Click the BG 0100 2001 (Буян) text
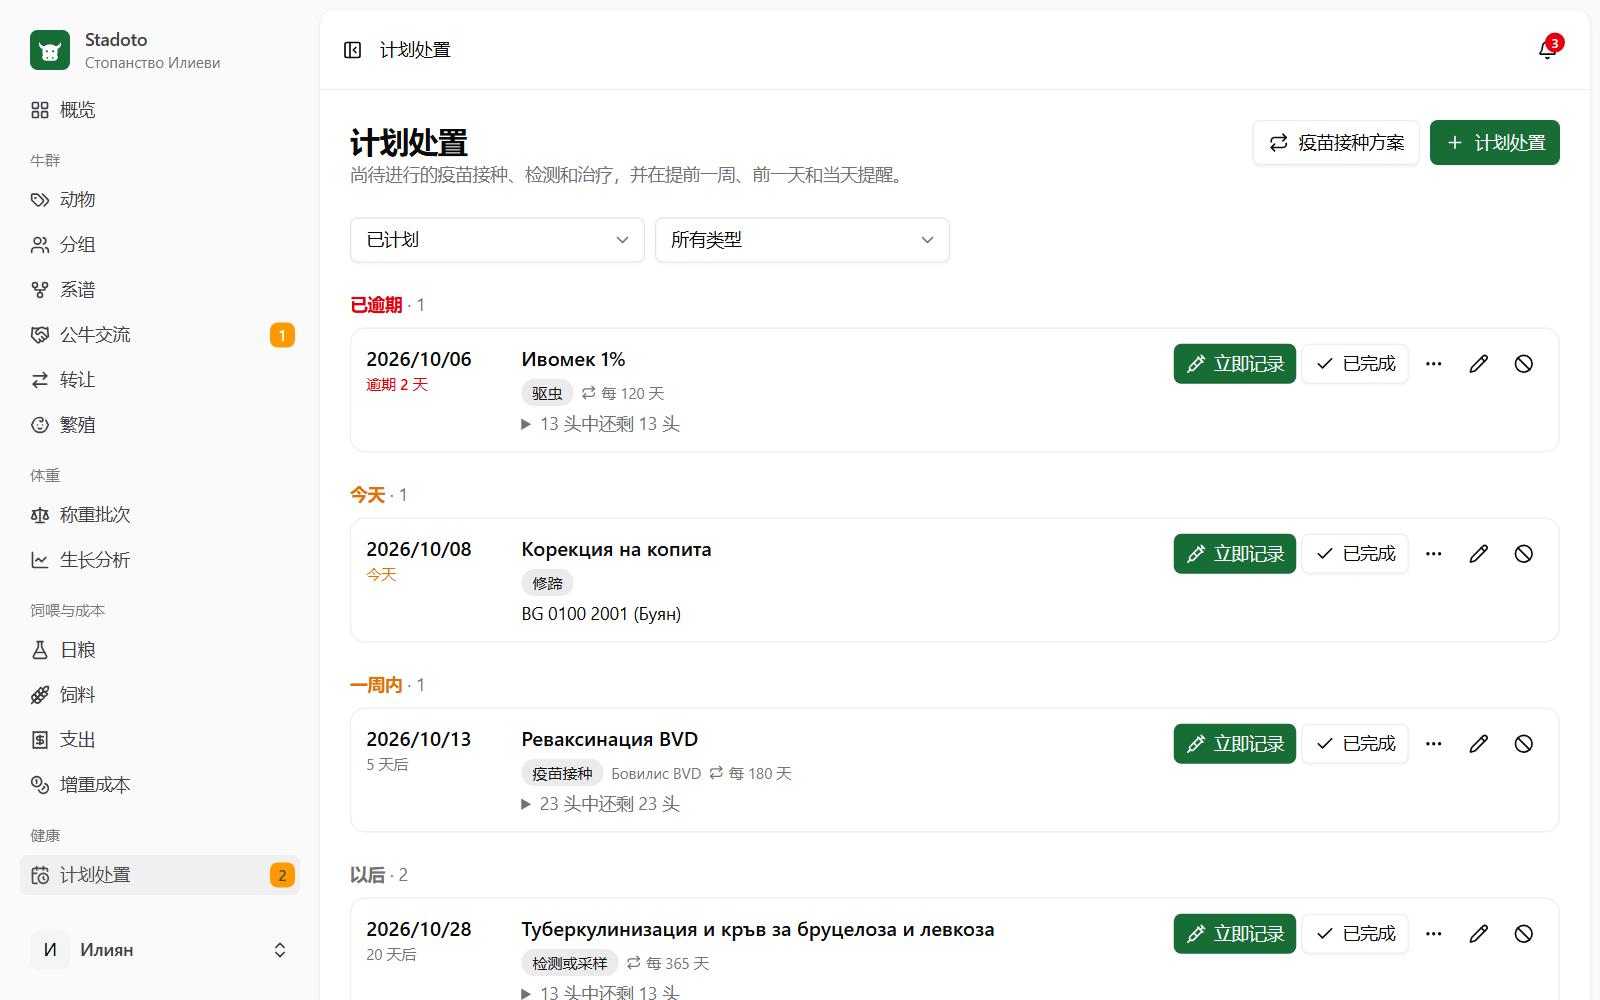1600x1000 pixels. click(601, 614)
